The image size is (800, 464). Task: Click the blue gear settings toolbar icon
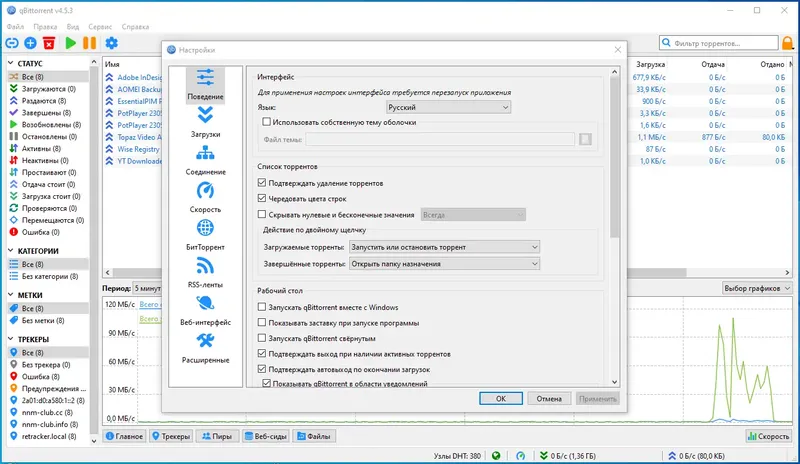pos(111,43)
